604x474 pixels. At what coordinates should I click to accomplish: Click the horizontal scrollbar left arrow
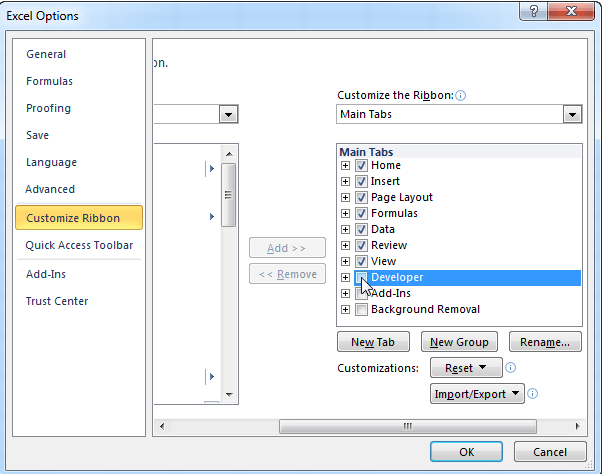pyautogui.click(x=162, y=426)
